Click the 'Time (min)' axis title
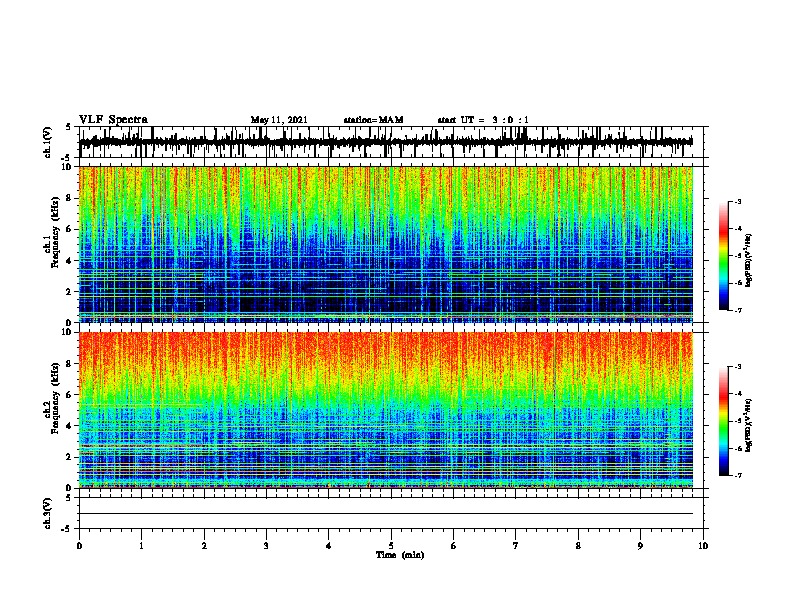Image resolution: width=792 pixels, height=612 pixels. tap(400, 555)
